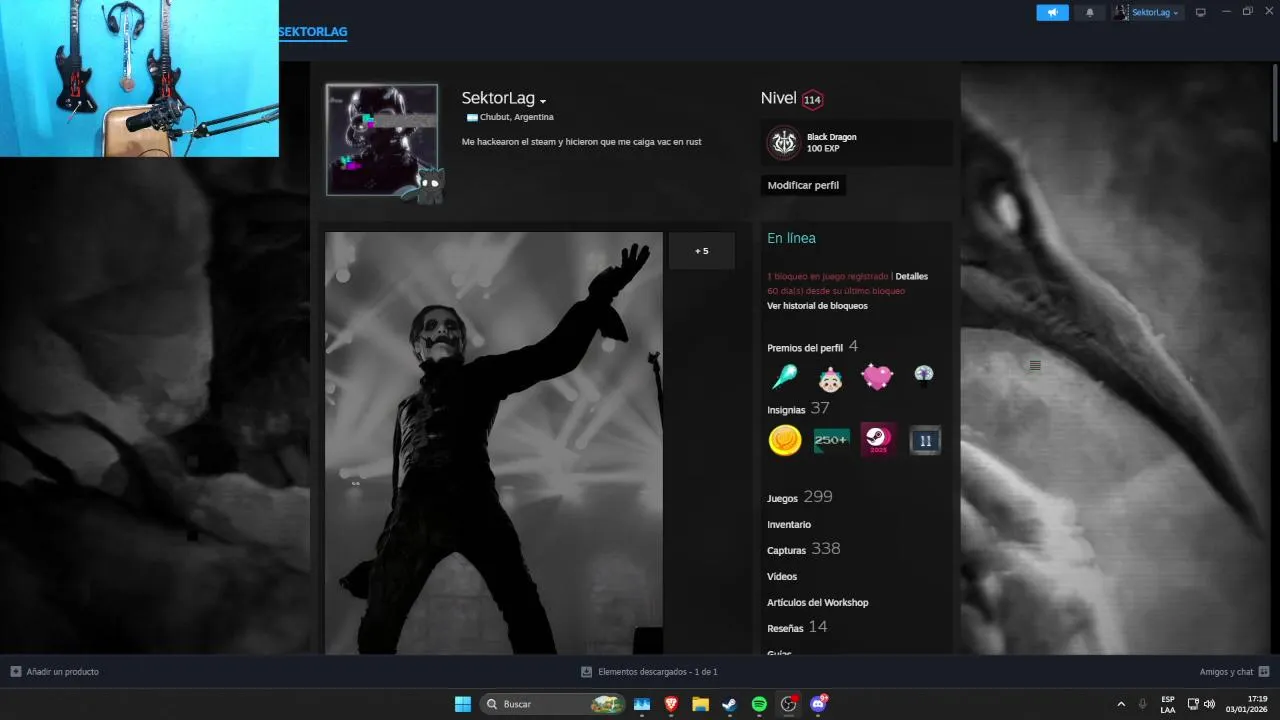Open the Inventario link

(x=789, y=525)
